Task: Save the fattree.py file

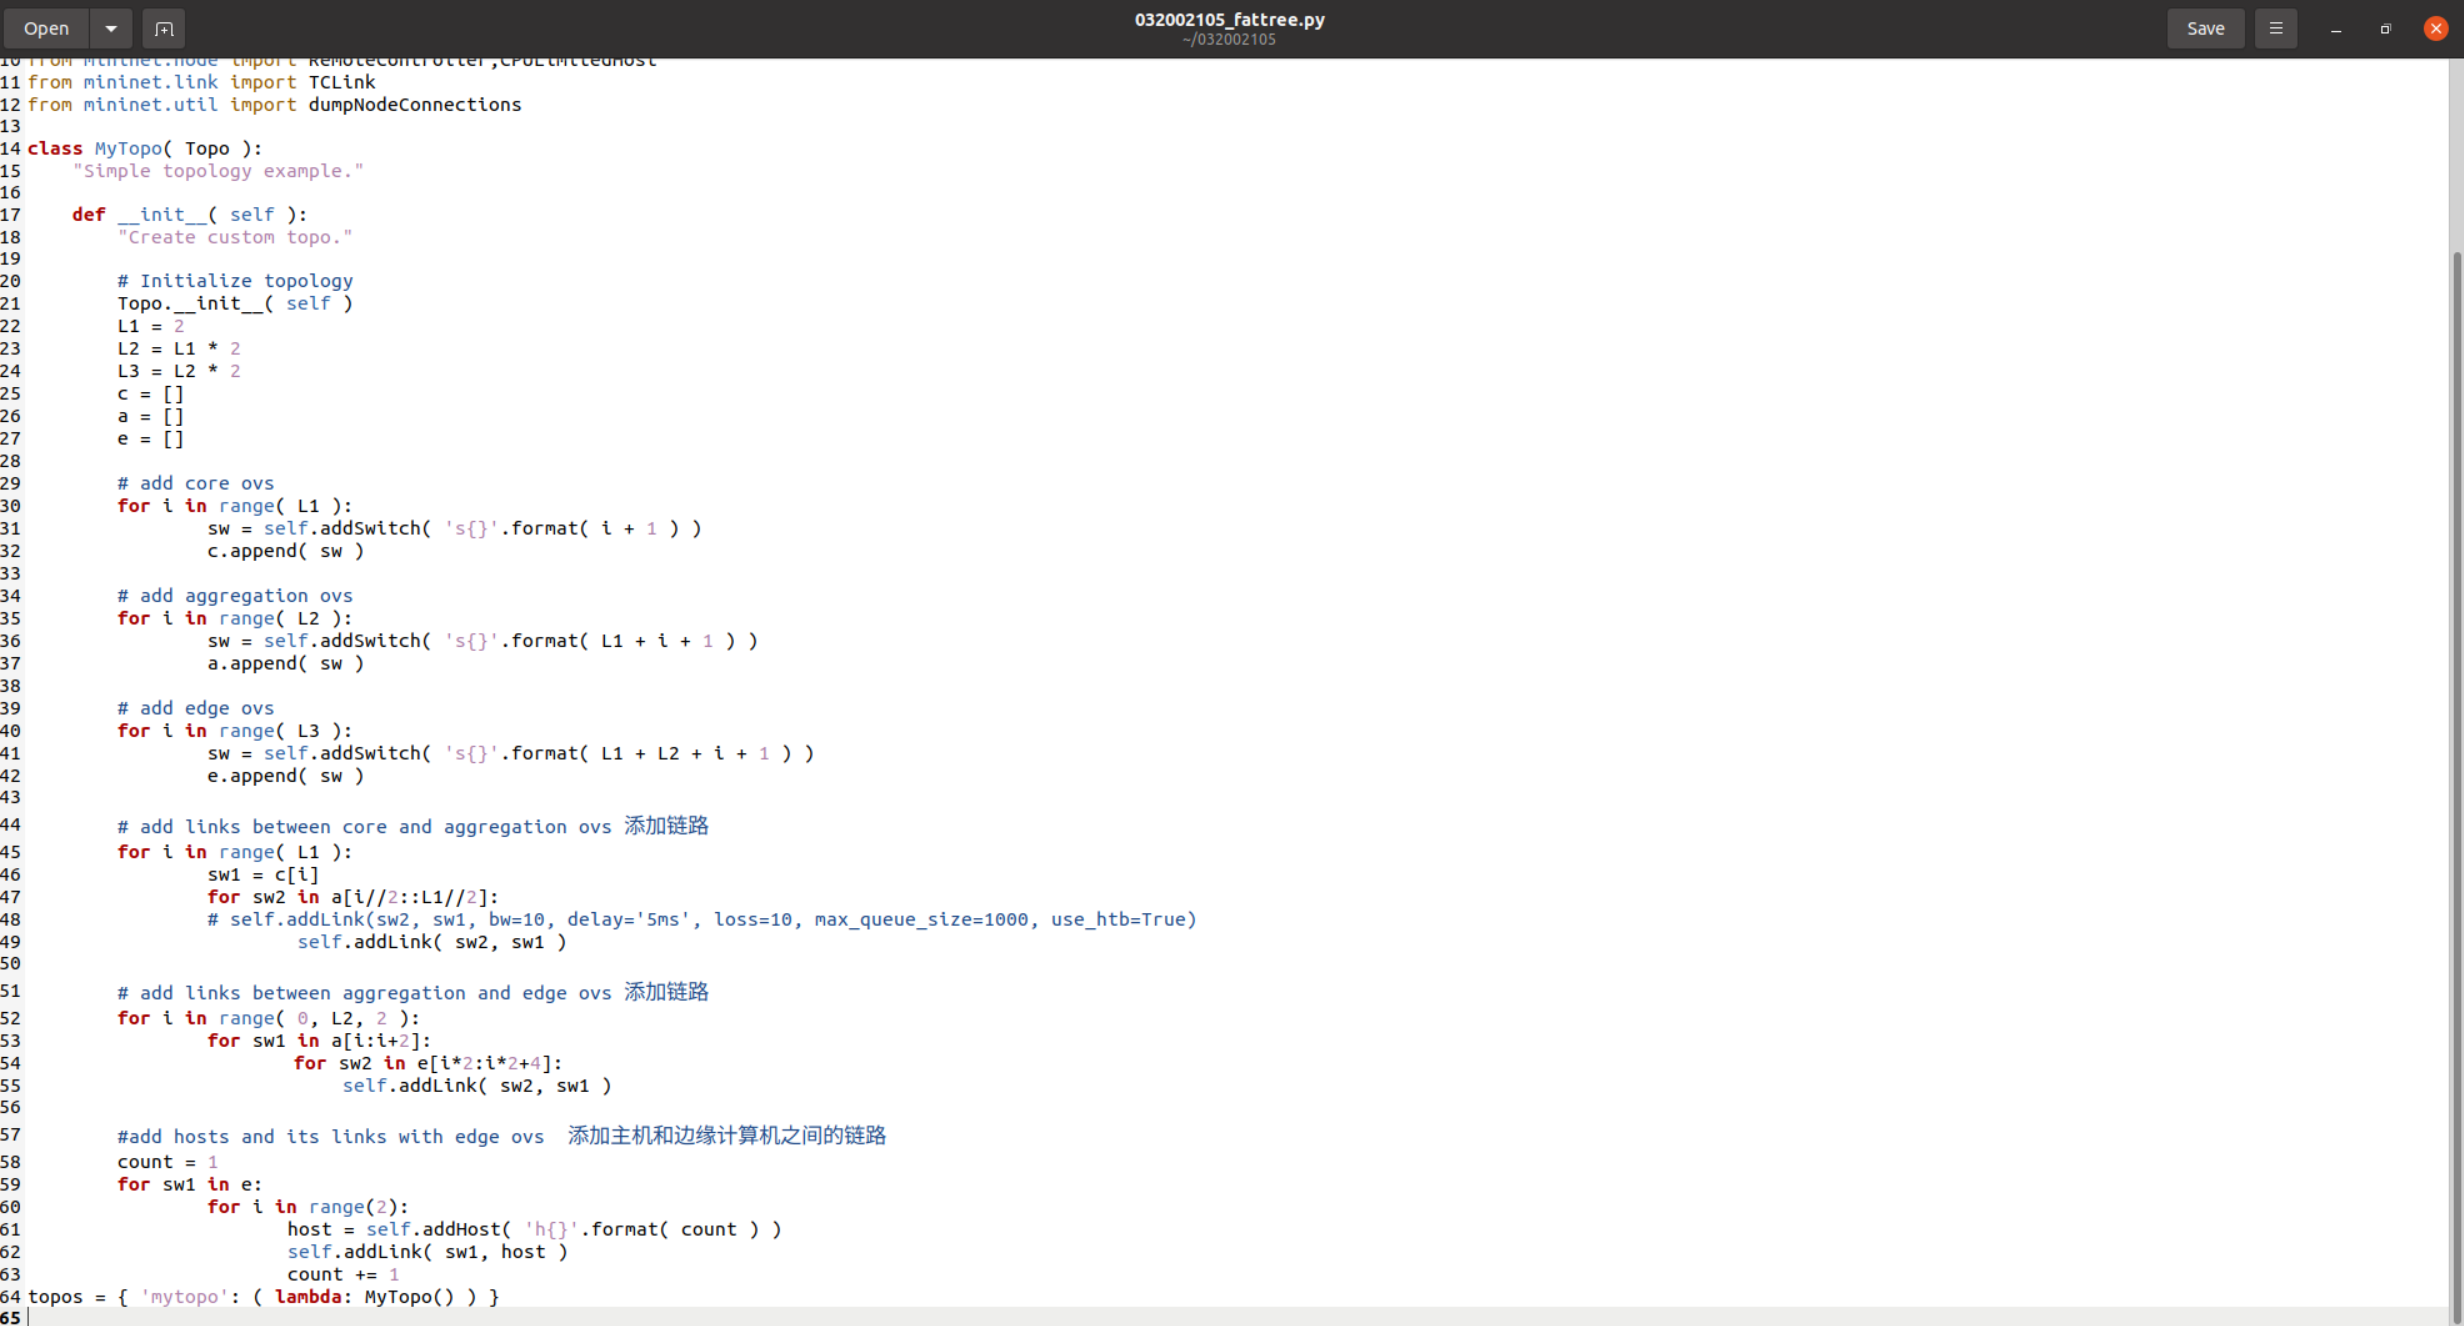Action: click(x=2205, y=28)
